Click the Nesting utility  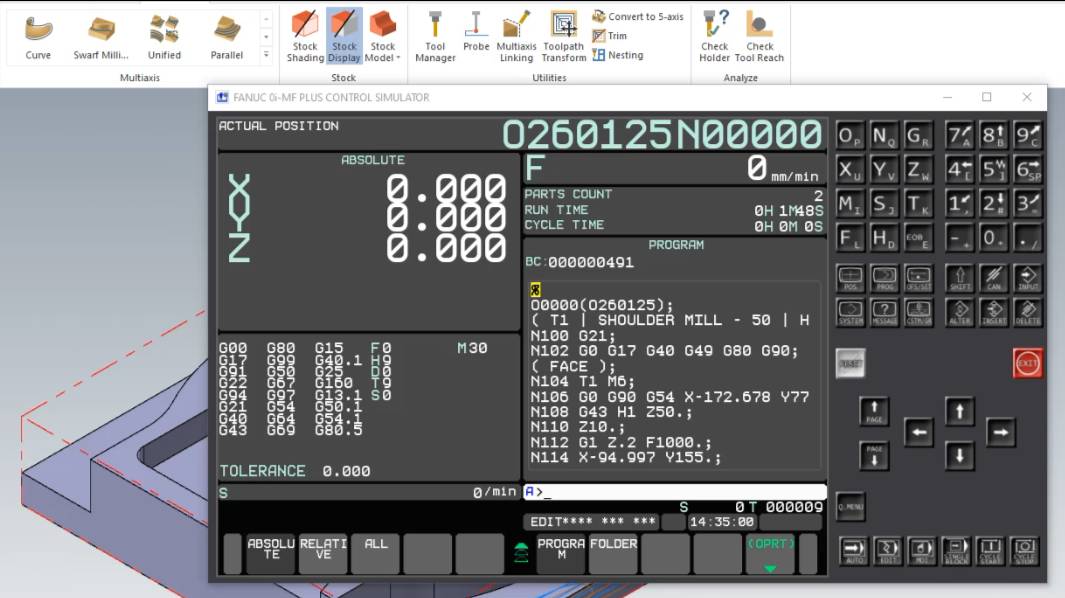coord(617,55)
